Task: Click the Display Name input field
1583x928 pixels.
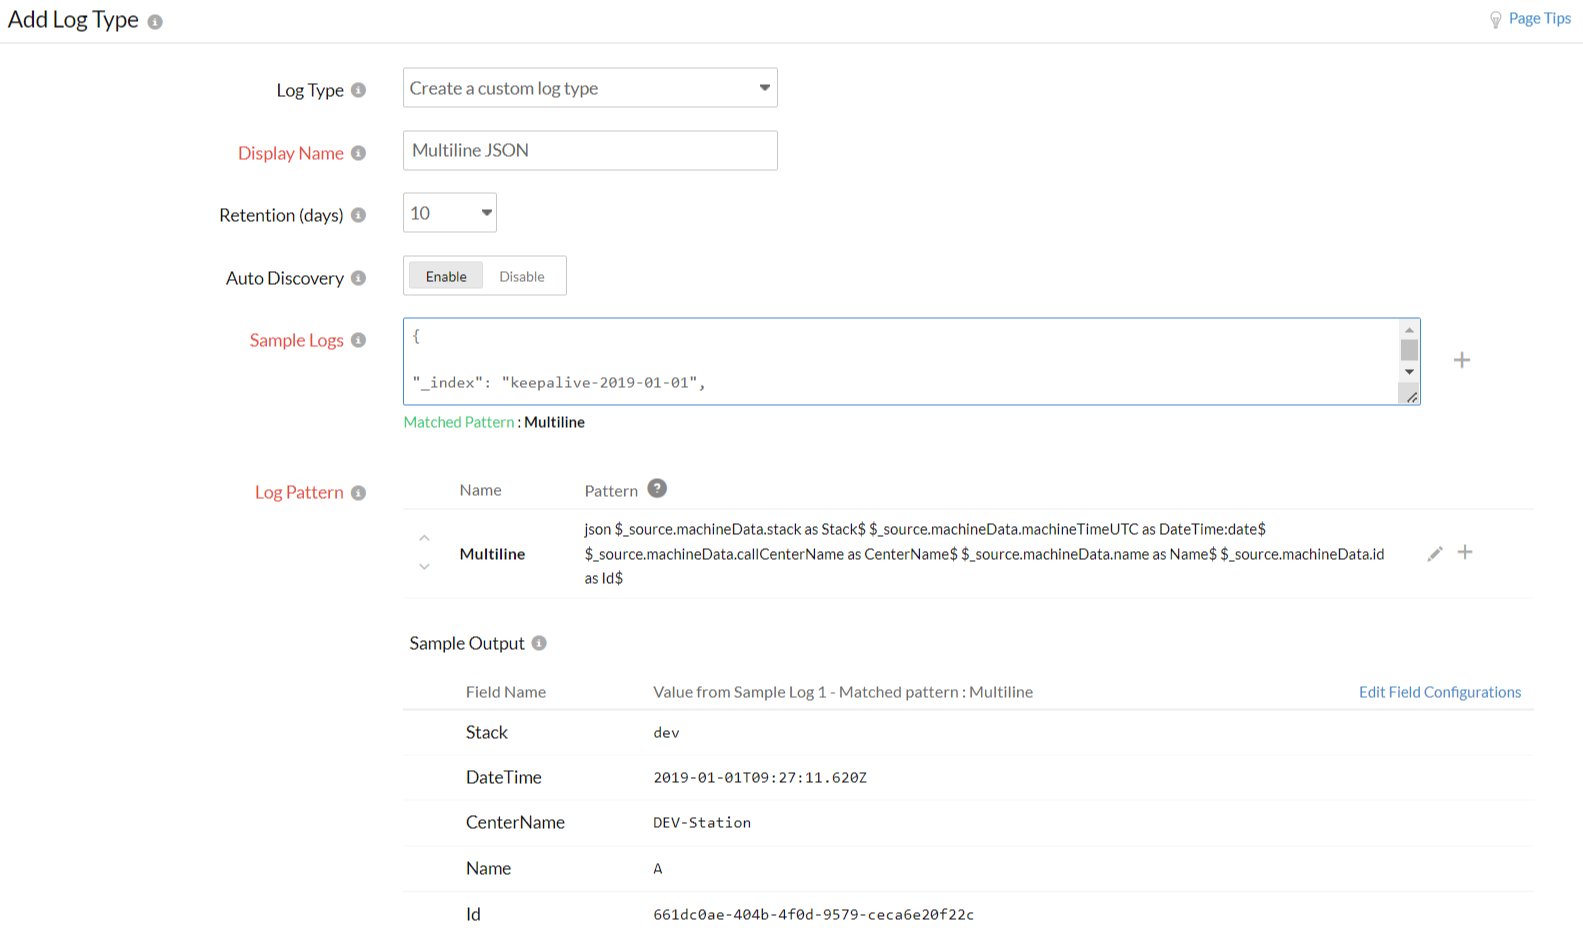Action: [x=590, y=150]
